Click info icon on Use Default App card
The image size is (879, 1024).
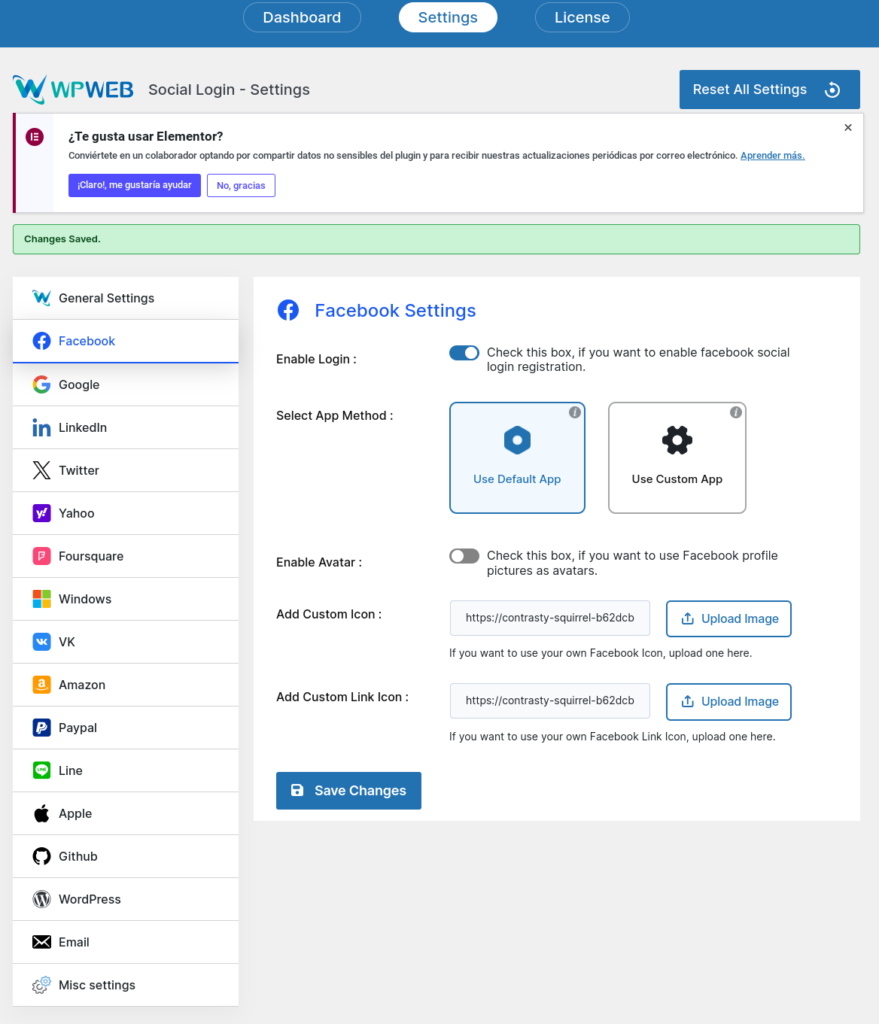pyautogui.click(x=575, y=412)
